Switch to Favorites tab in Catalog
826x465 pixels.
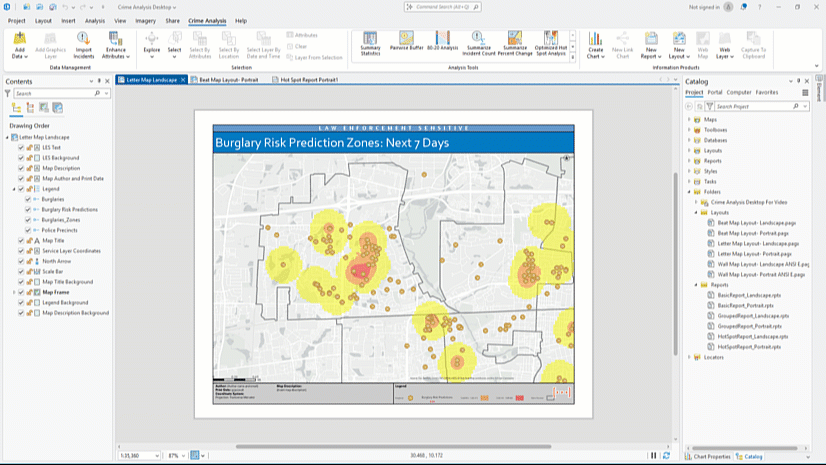[766, 92]
